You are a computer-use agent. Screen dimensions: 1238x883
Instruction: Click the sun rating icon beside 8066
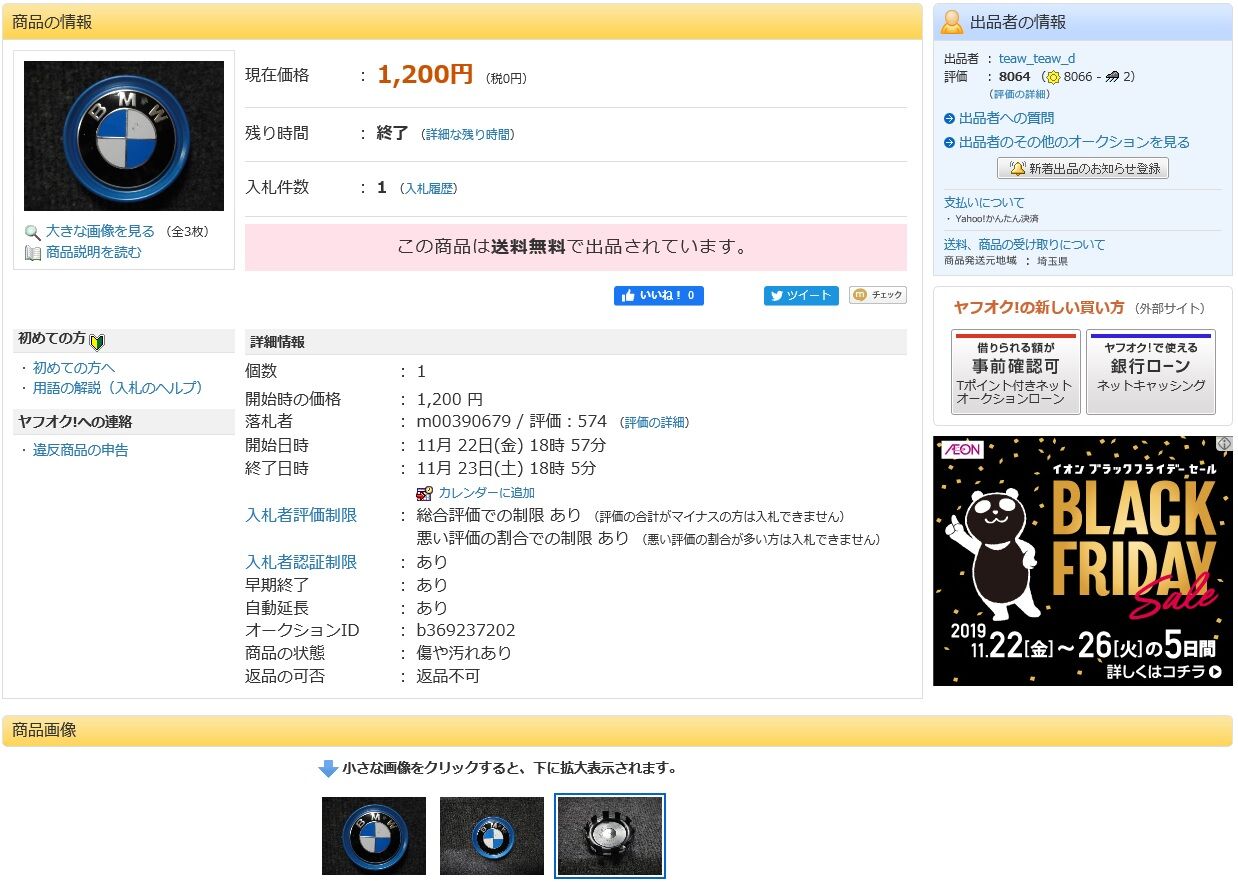click(1053, 77)
